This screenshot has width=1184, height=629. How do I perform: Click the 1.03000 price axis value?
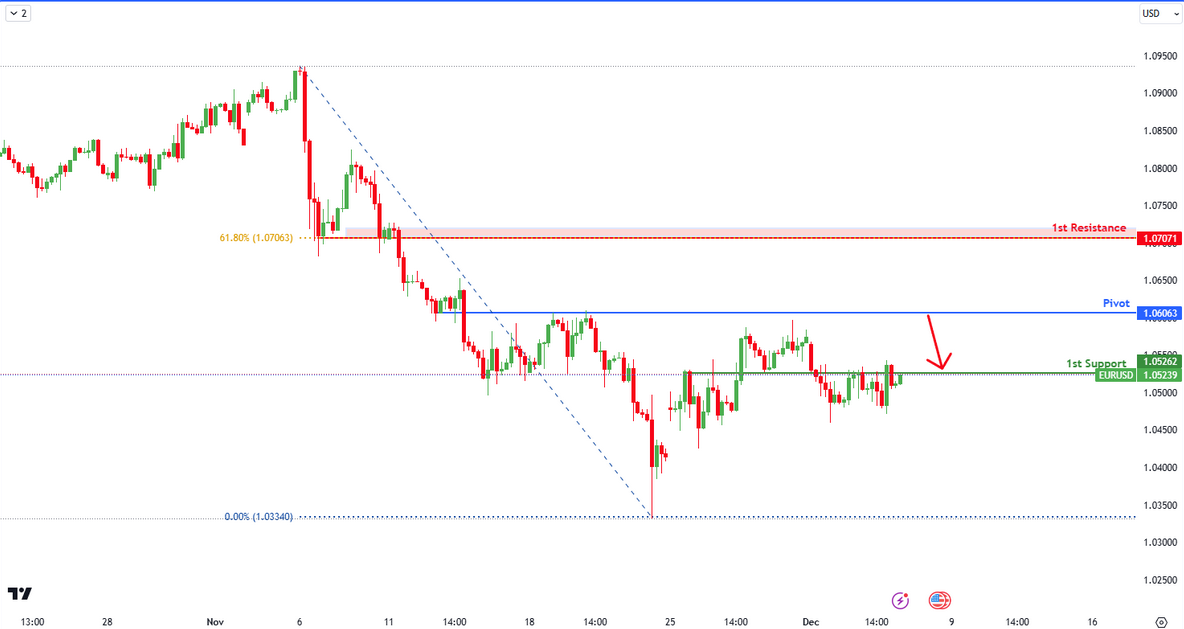[x=1160, y=542]
